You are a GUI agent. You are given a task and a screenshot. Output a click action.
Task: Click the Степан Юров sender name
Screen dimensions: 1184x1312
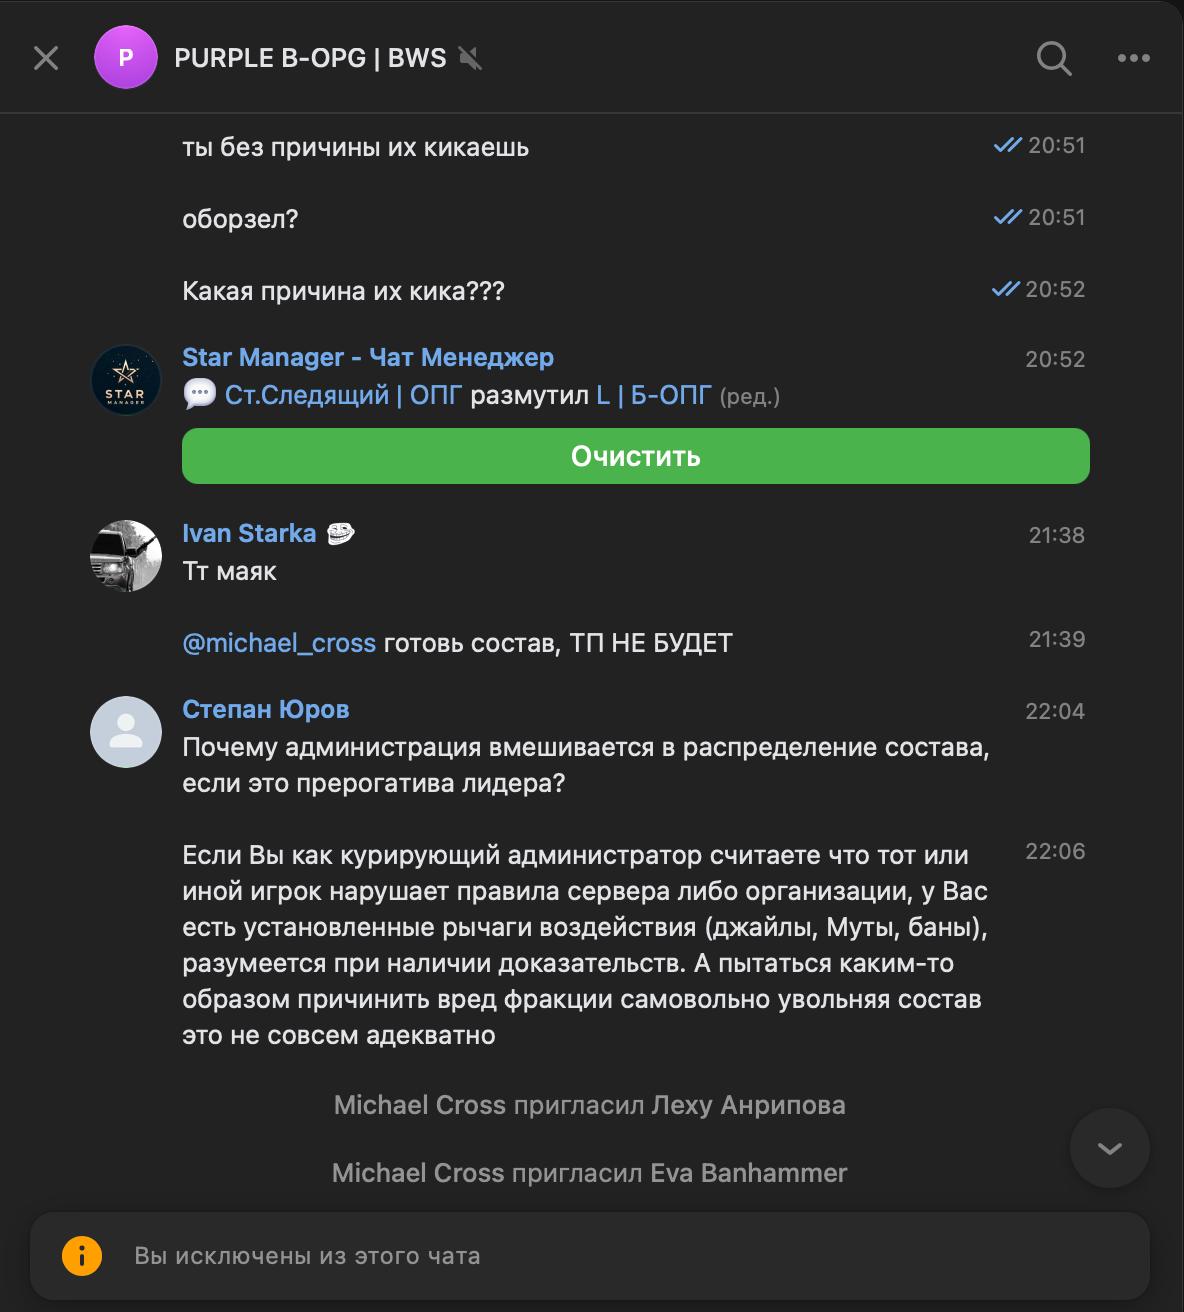(266, 709)
